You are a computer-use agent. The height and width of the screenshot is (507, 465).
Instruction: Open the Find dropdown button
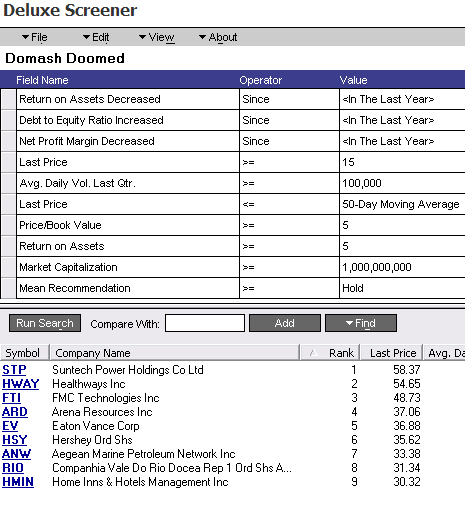[x=361, y=323]
